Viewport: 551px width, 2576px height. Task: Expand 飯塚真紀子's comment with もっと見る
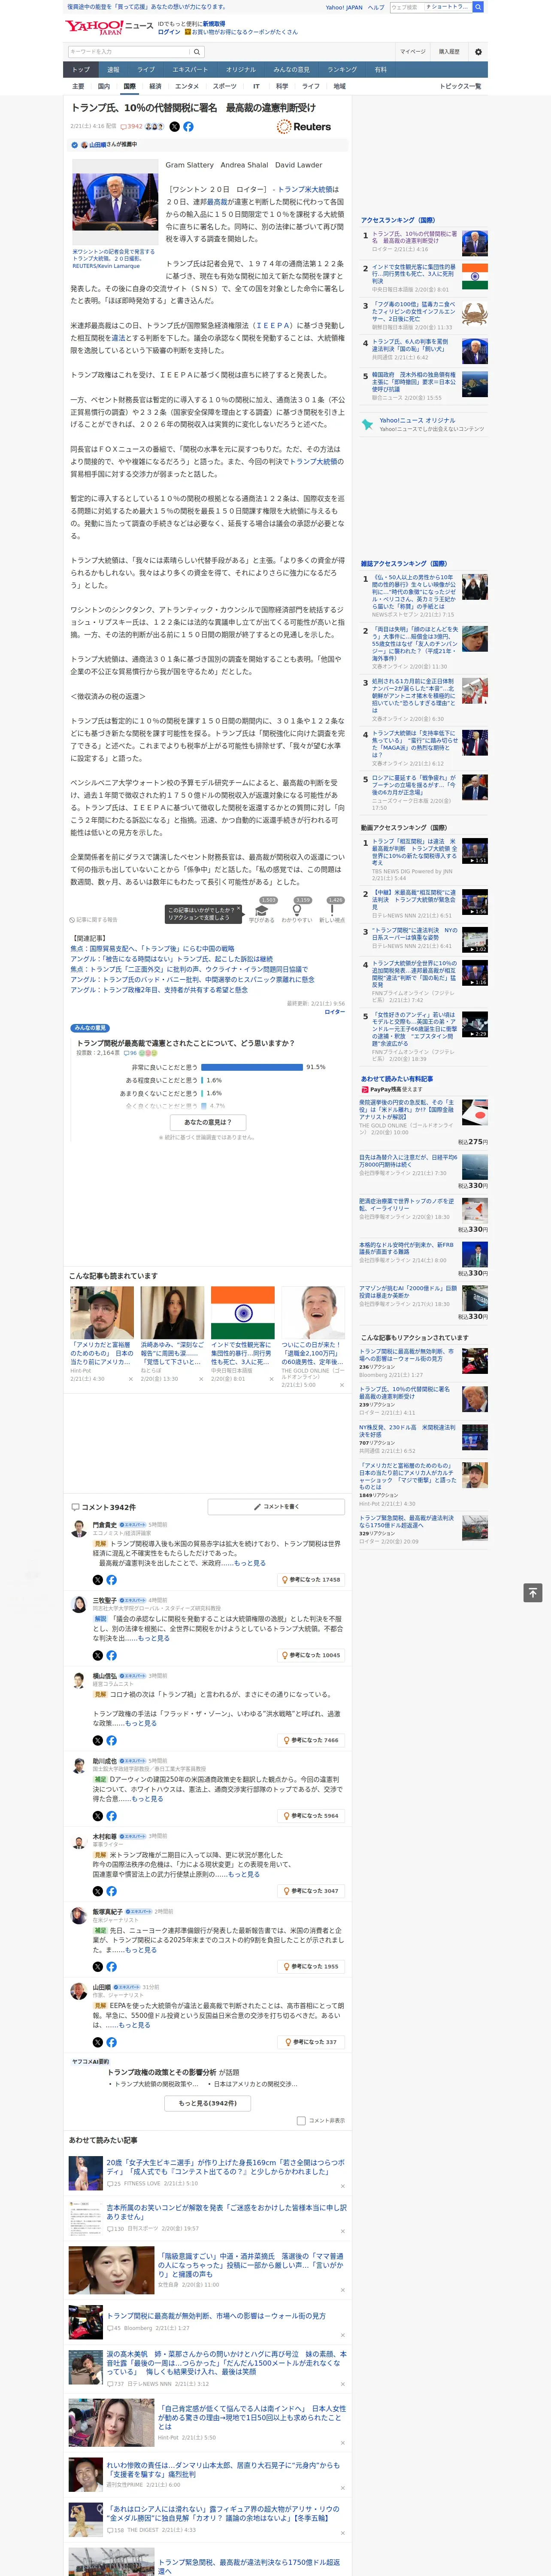[141, 1949]
